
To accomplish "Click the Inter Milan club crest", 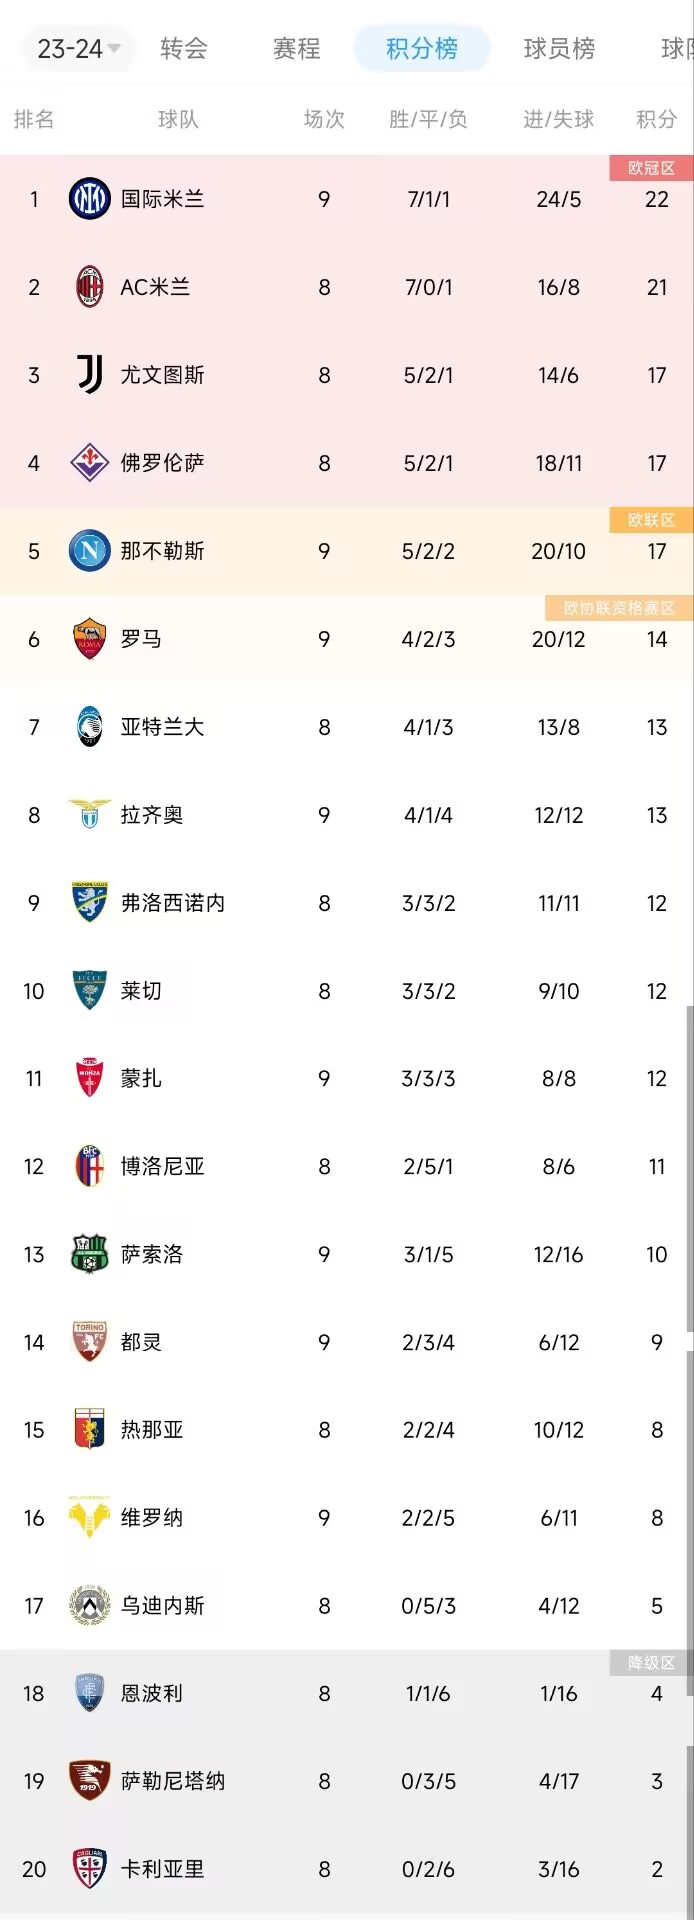I will point(89,199).
